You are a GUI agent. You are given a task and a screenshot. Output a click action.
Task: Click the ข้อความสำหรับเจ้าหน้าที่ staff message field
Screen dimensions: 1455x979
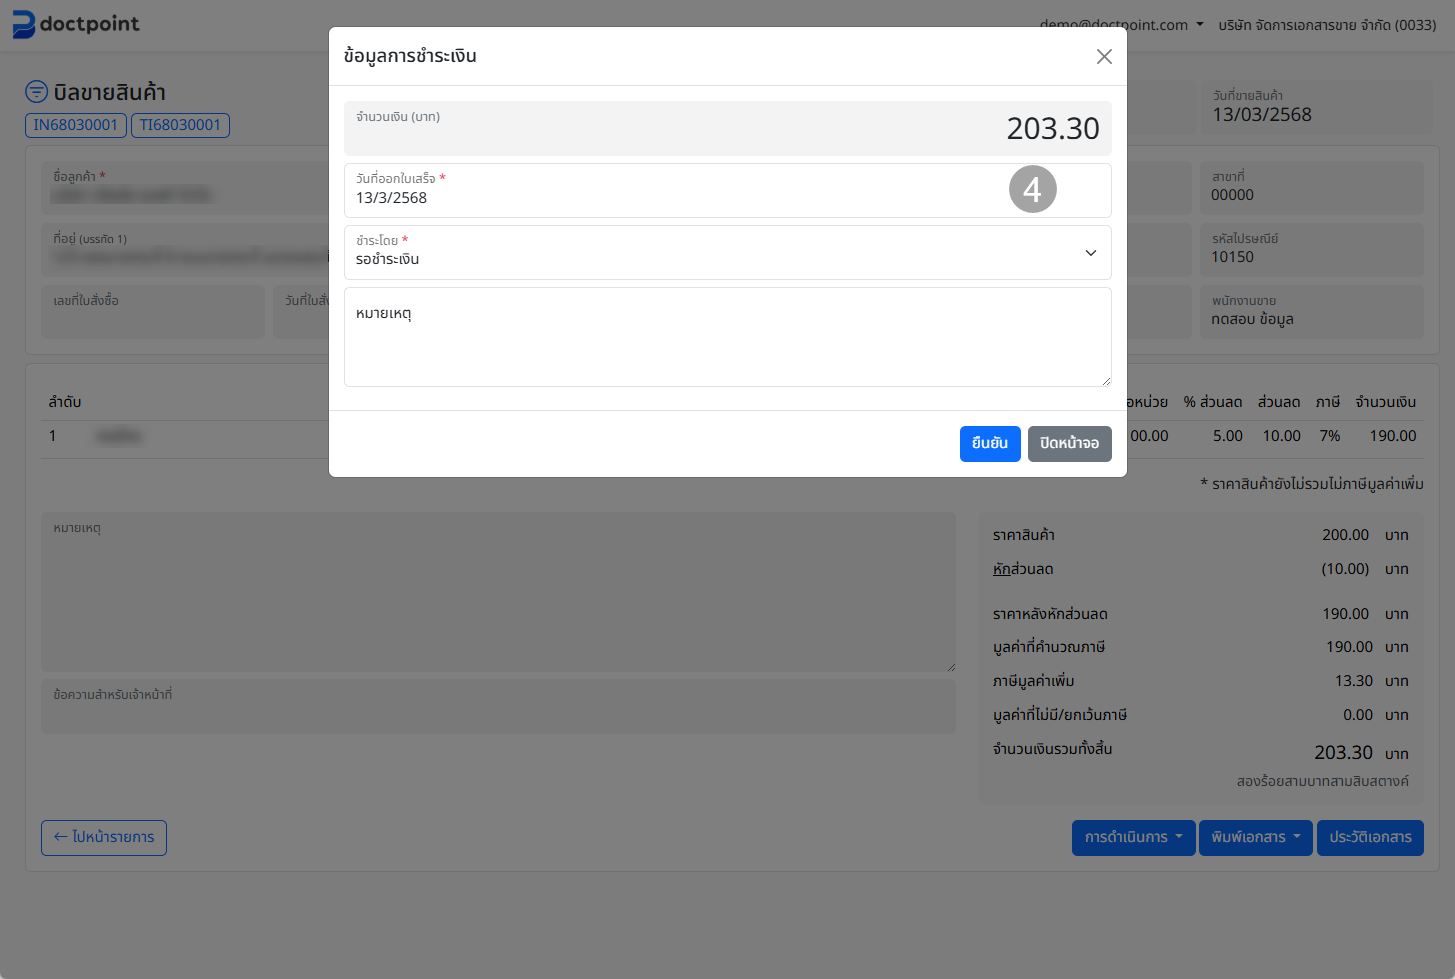497,707
